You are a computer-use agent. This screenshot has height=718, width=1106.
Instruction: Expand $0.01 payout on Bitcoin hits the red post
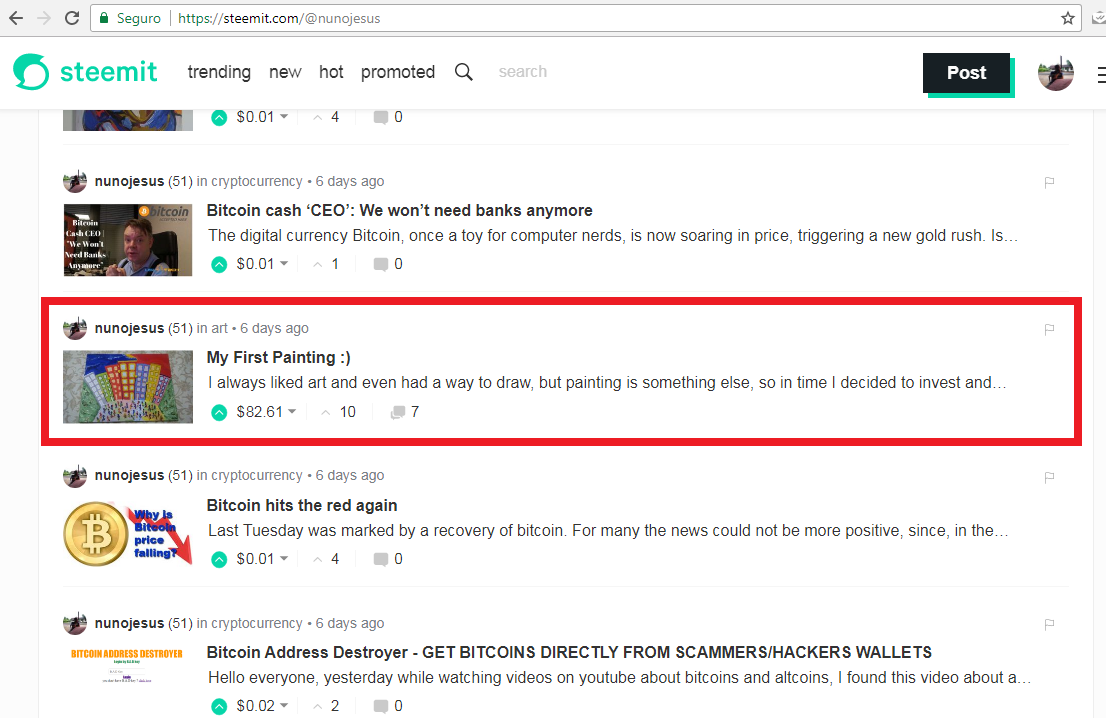pyautogui.click(x=262, y=559)
